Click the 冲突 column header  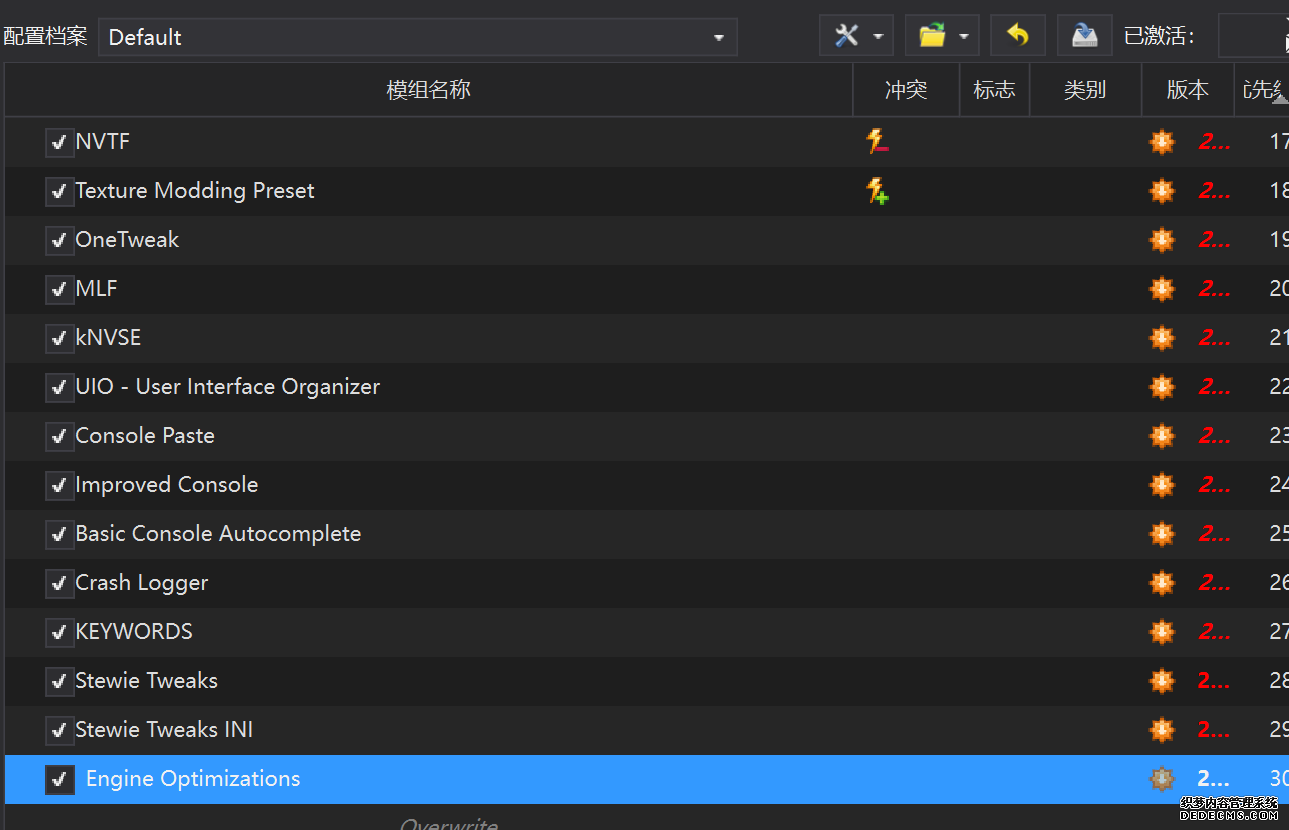coord(905,90)
